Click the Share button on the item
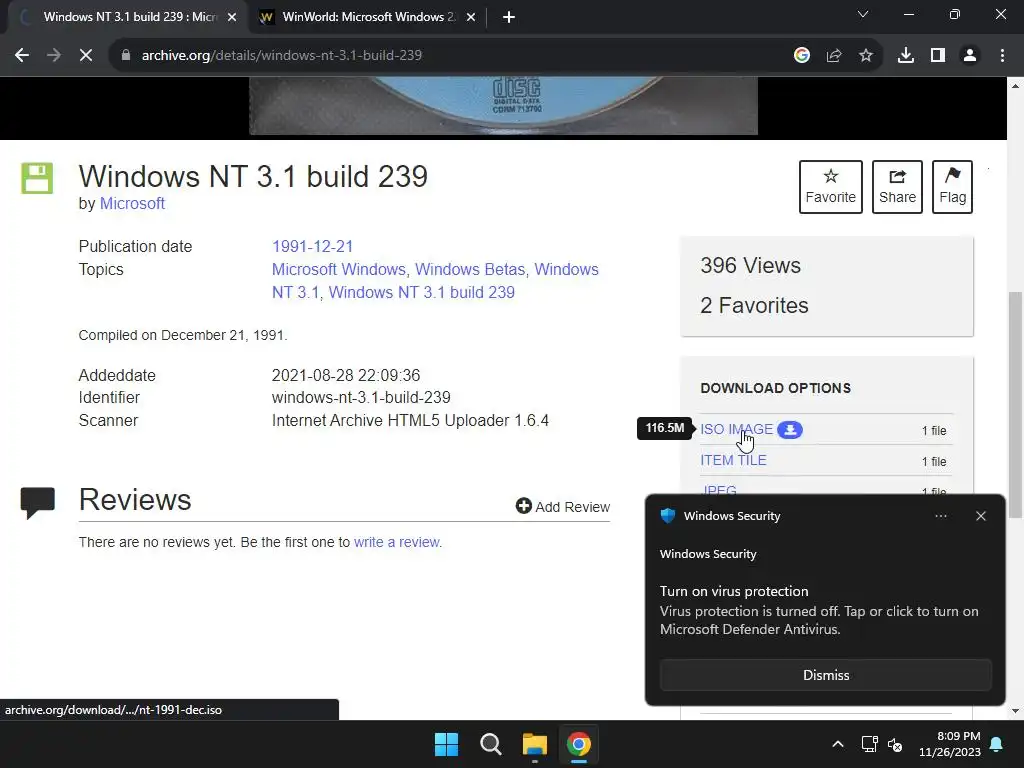1024x768 pixels. point(897,187)
